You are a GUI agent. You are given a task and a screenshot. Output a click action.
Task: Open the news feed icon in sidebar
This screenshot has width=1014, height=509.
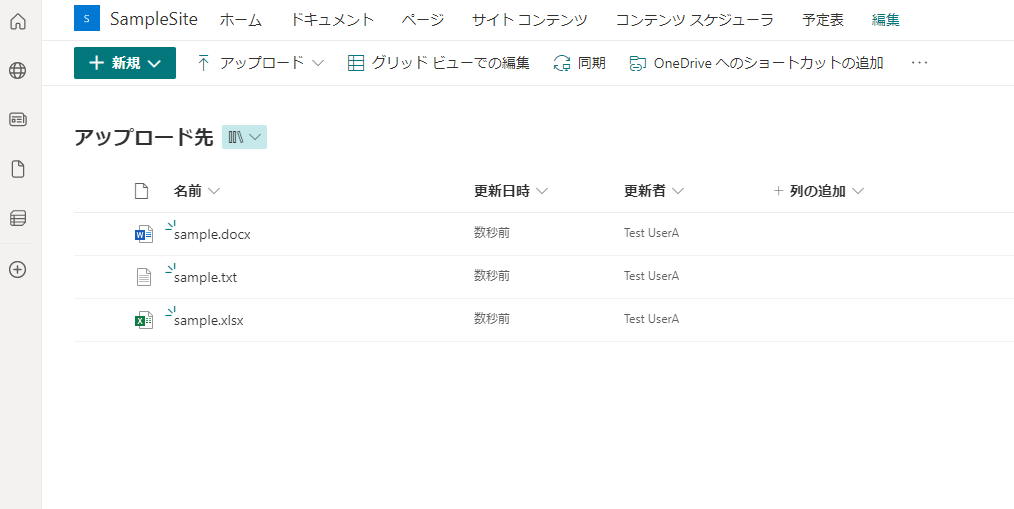[18, 120]
